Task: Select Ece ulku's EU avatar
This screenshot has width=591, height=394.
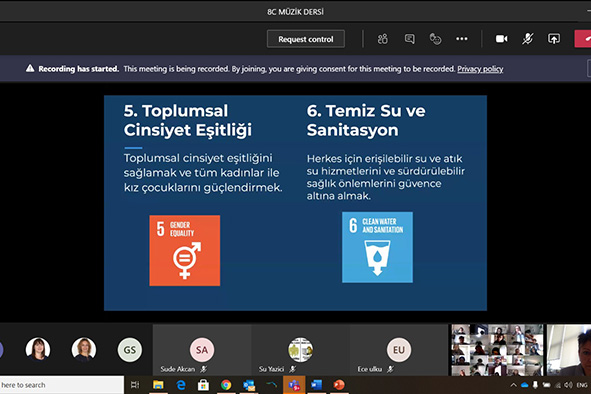Action: 399,350
